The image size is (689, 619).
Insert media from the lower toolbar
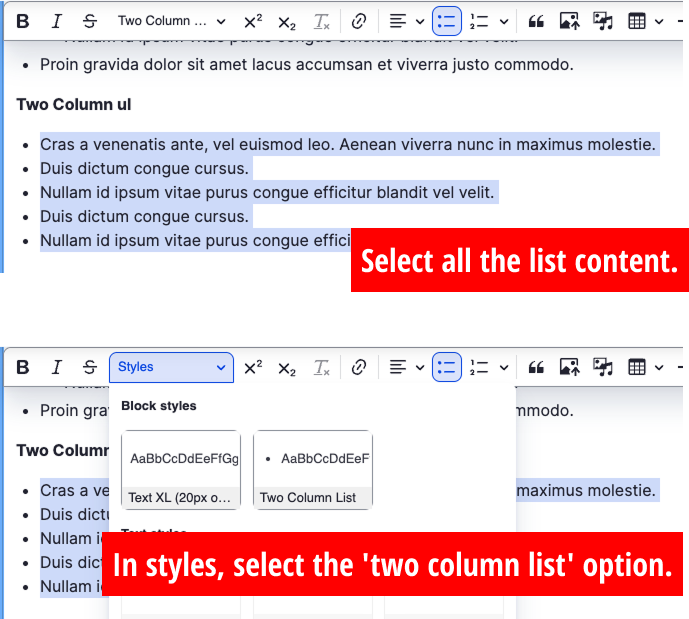603,367
